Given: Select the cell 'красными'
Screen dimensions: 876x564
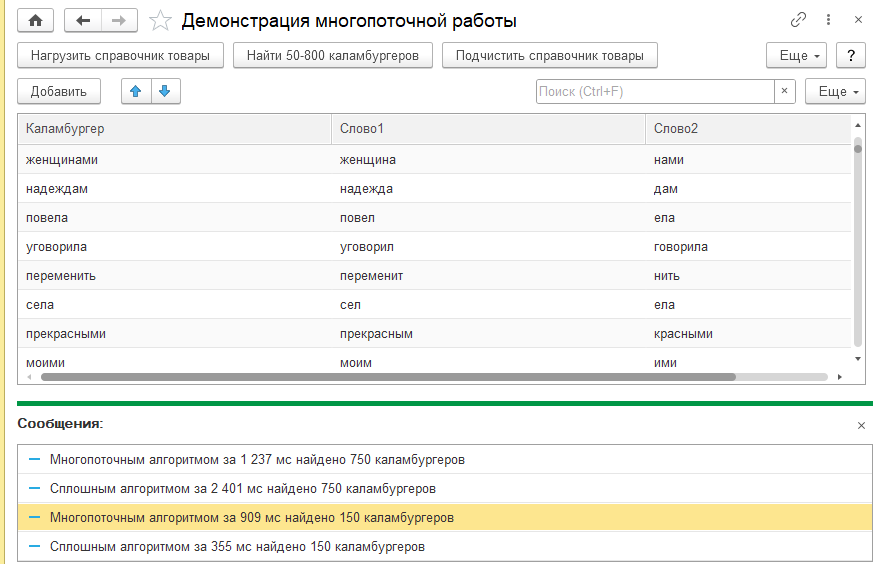Looking at the screenshot, I should (x=748, y=334).
